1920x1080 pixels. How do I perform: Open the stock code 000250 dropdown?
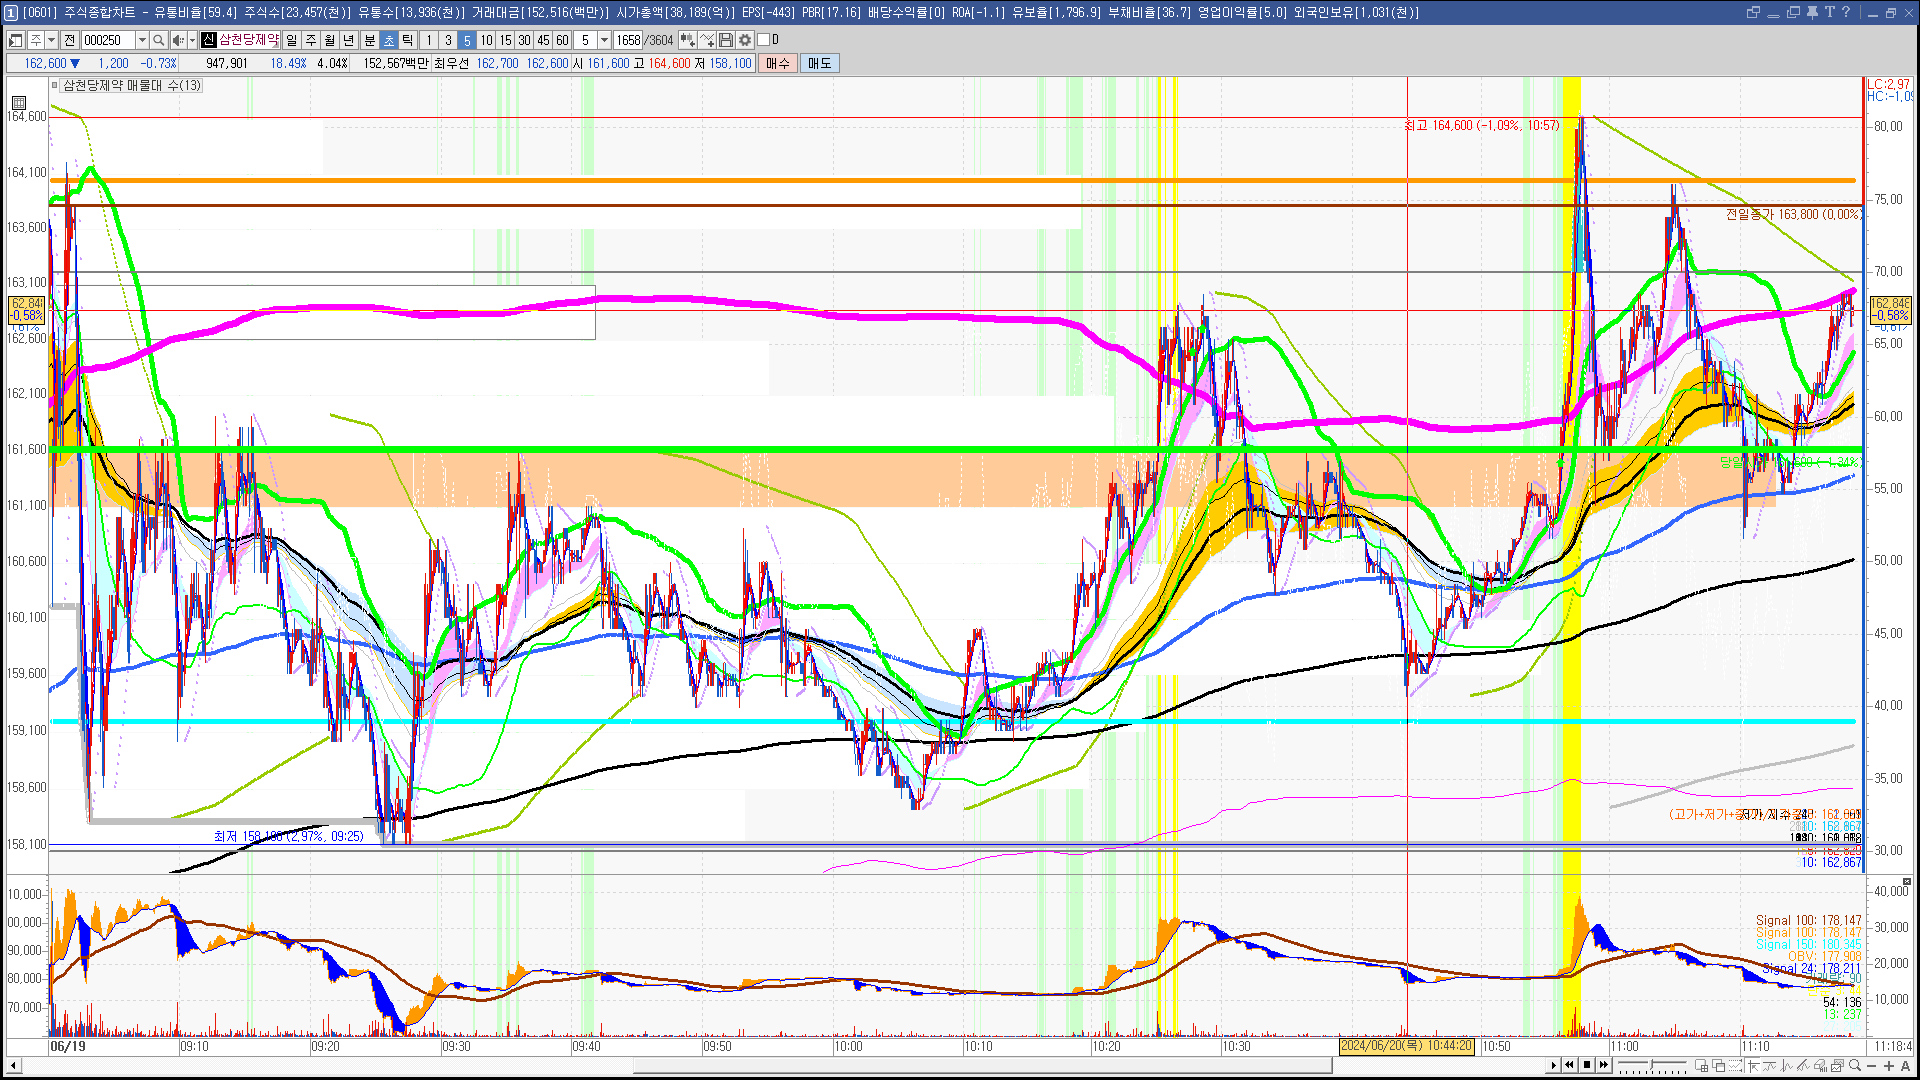point(142,40)
